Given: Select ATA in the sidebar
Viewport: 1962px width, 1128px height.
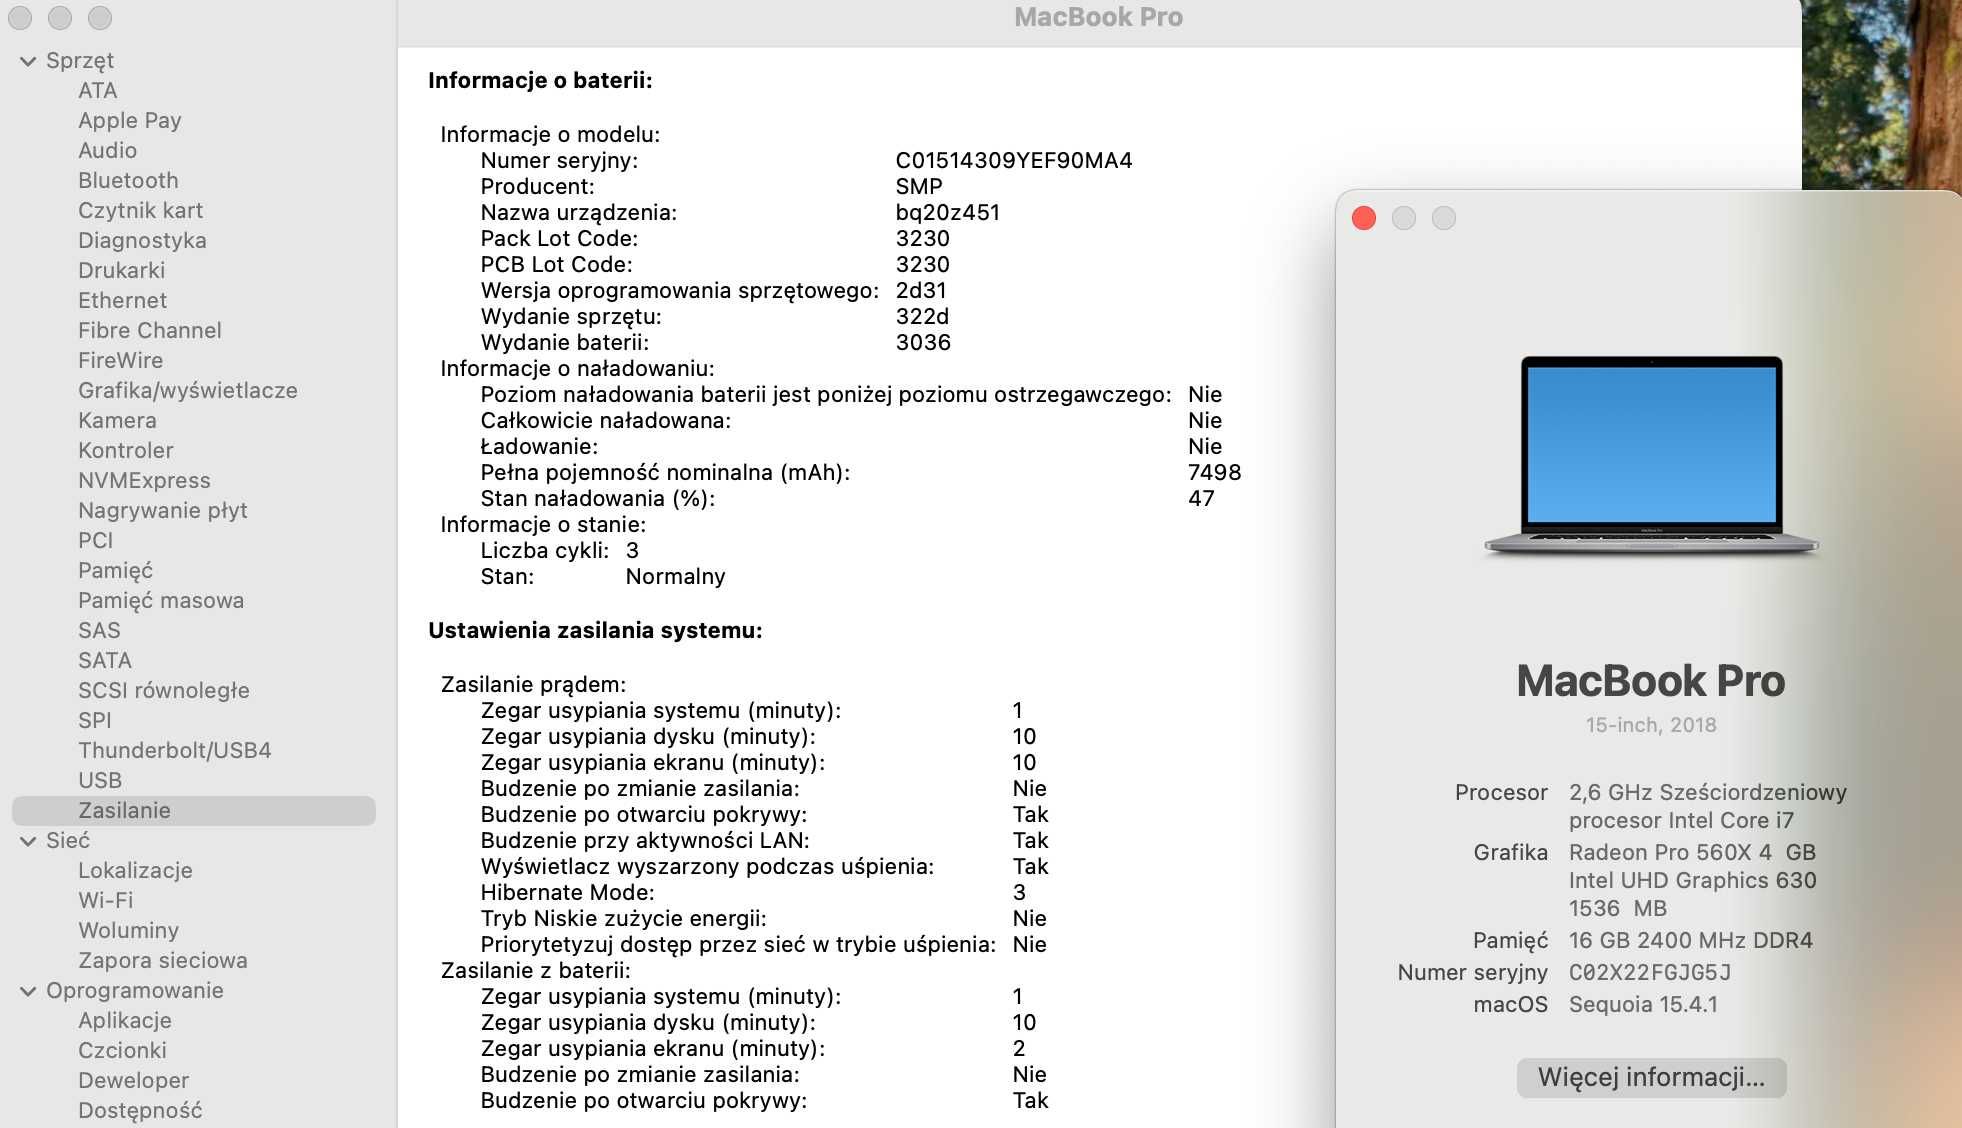Looking at the screenshot, I should 98,90.
